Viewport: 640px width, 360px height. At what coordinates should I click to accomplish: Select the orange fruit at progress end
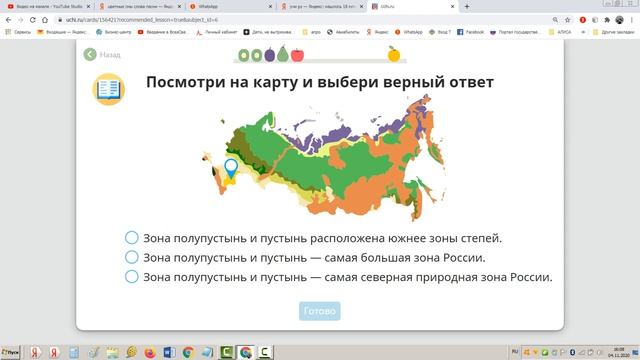click(394, 54)
